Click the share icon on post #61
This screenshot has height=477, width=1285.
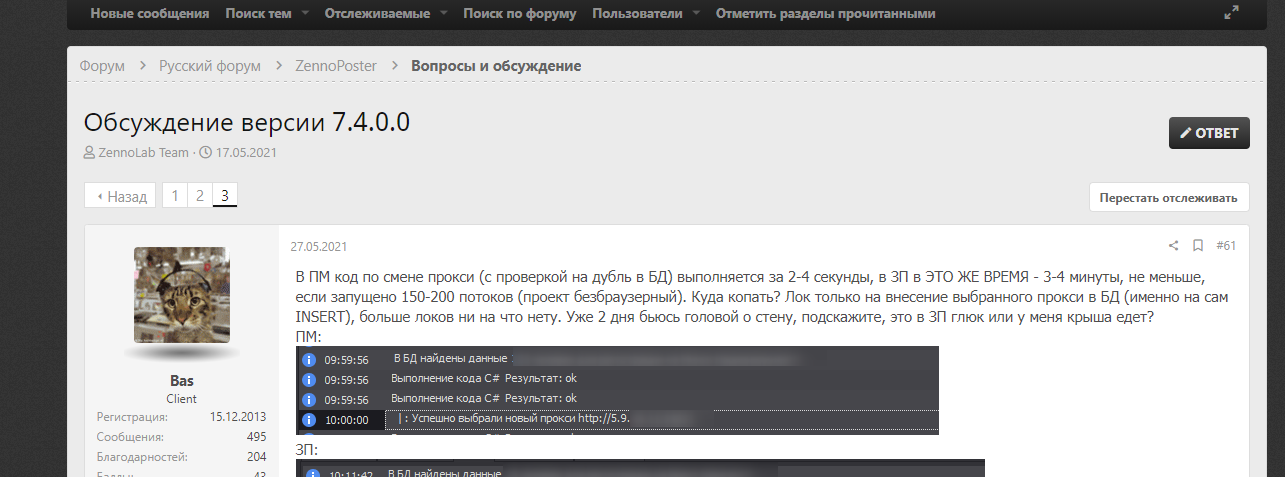[1174, 245]
